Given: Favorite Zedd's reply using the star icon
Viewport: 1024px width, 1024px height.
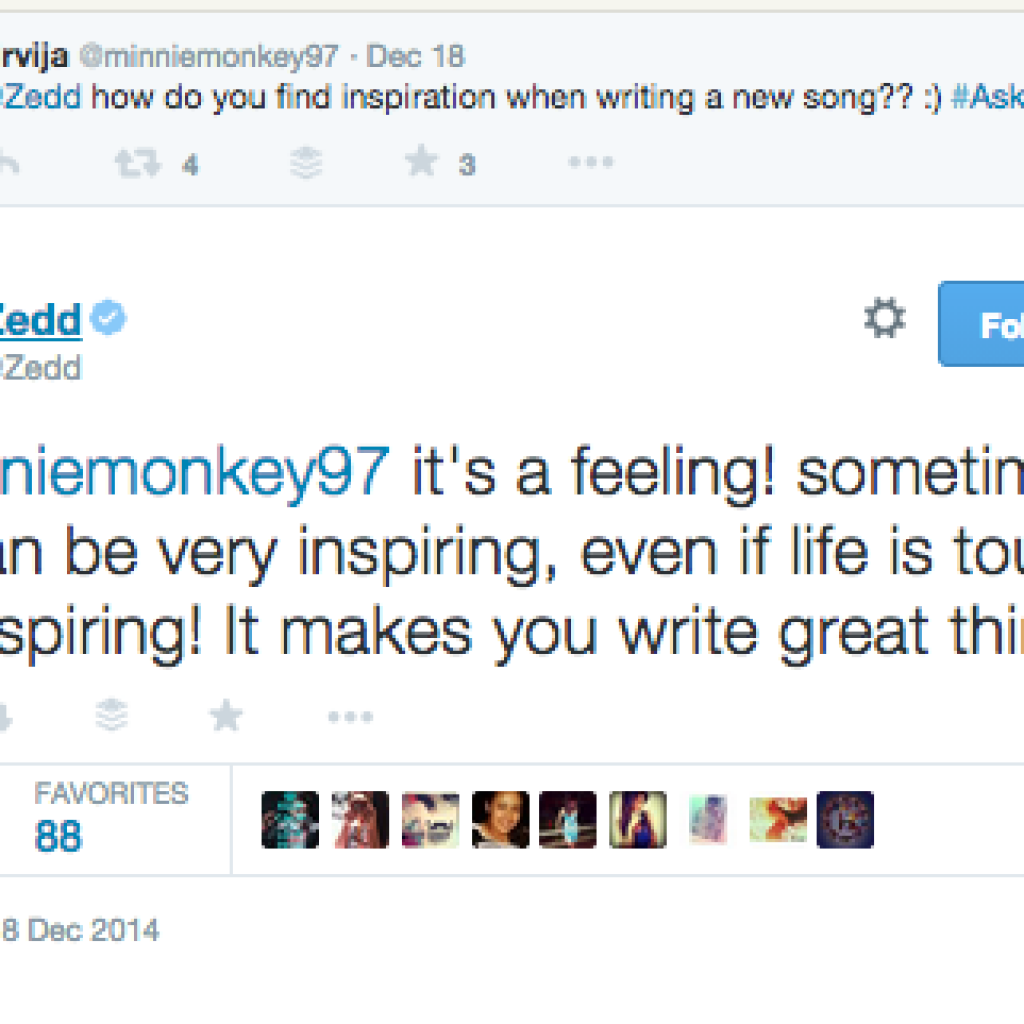Looking at the screenshot, I should tap(226, 714).
